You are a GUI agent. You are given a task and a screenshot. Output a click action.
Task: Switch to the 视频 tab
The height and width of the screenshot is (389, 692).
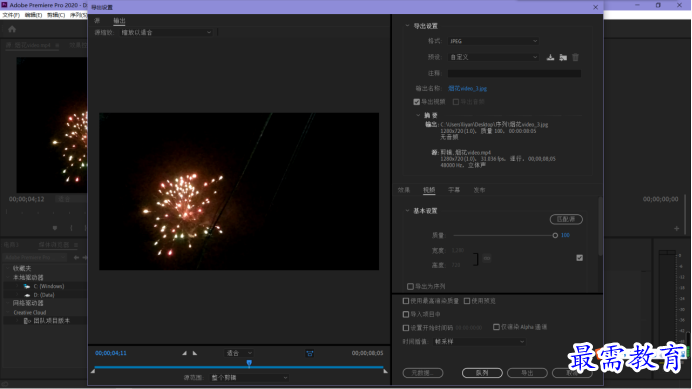pos(429,190)
